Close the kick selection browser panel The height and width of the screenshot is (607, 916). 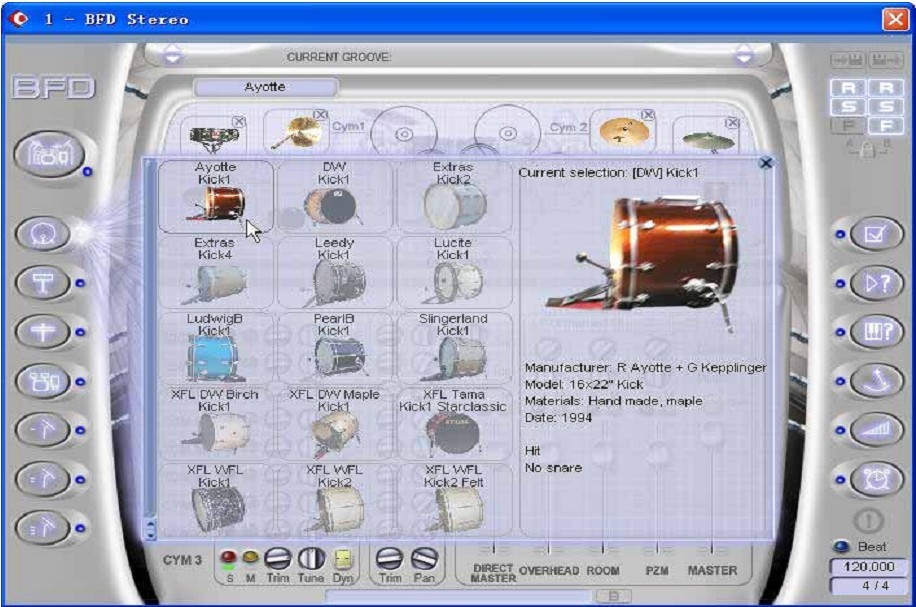pyautogui.click(x=765, y=163)
